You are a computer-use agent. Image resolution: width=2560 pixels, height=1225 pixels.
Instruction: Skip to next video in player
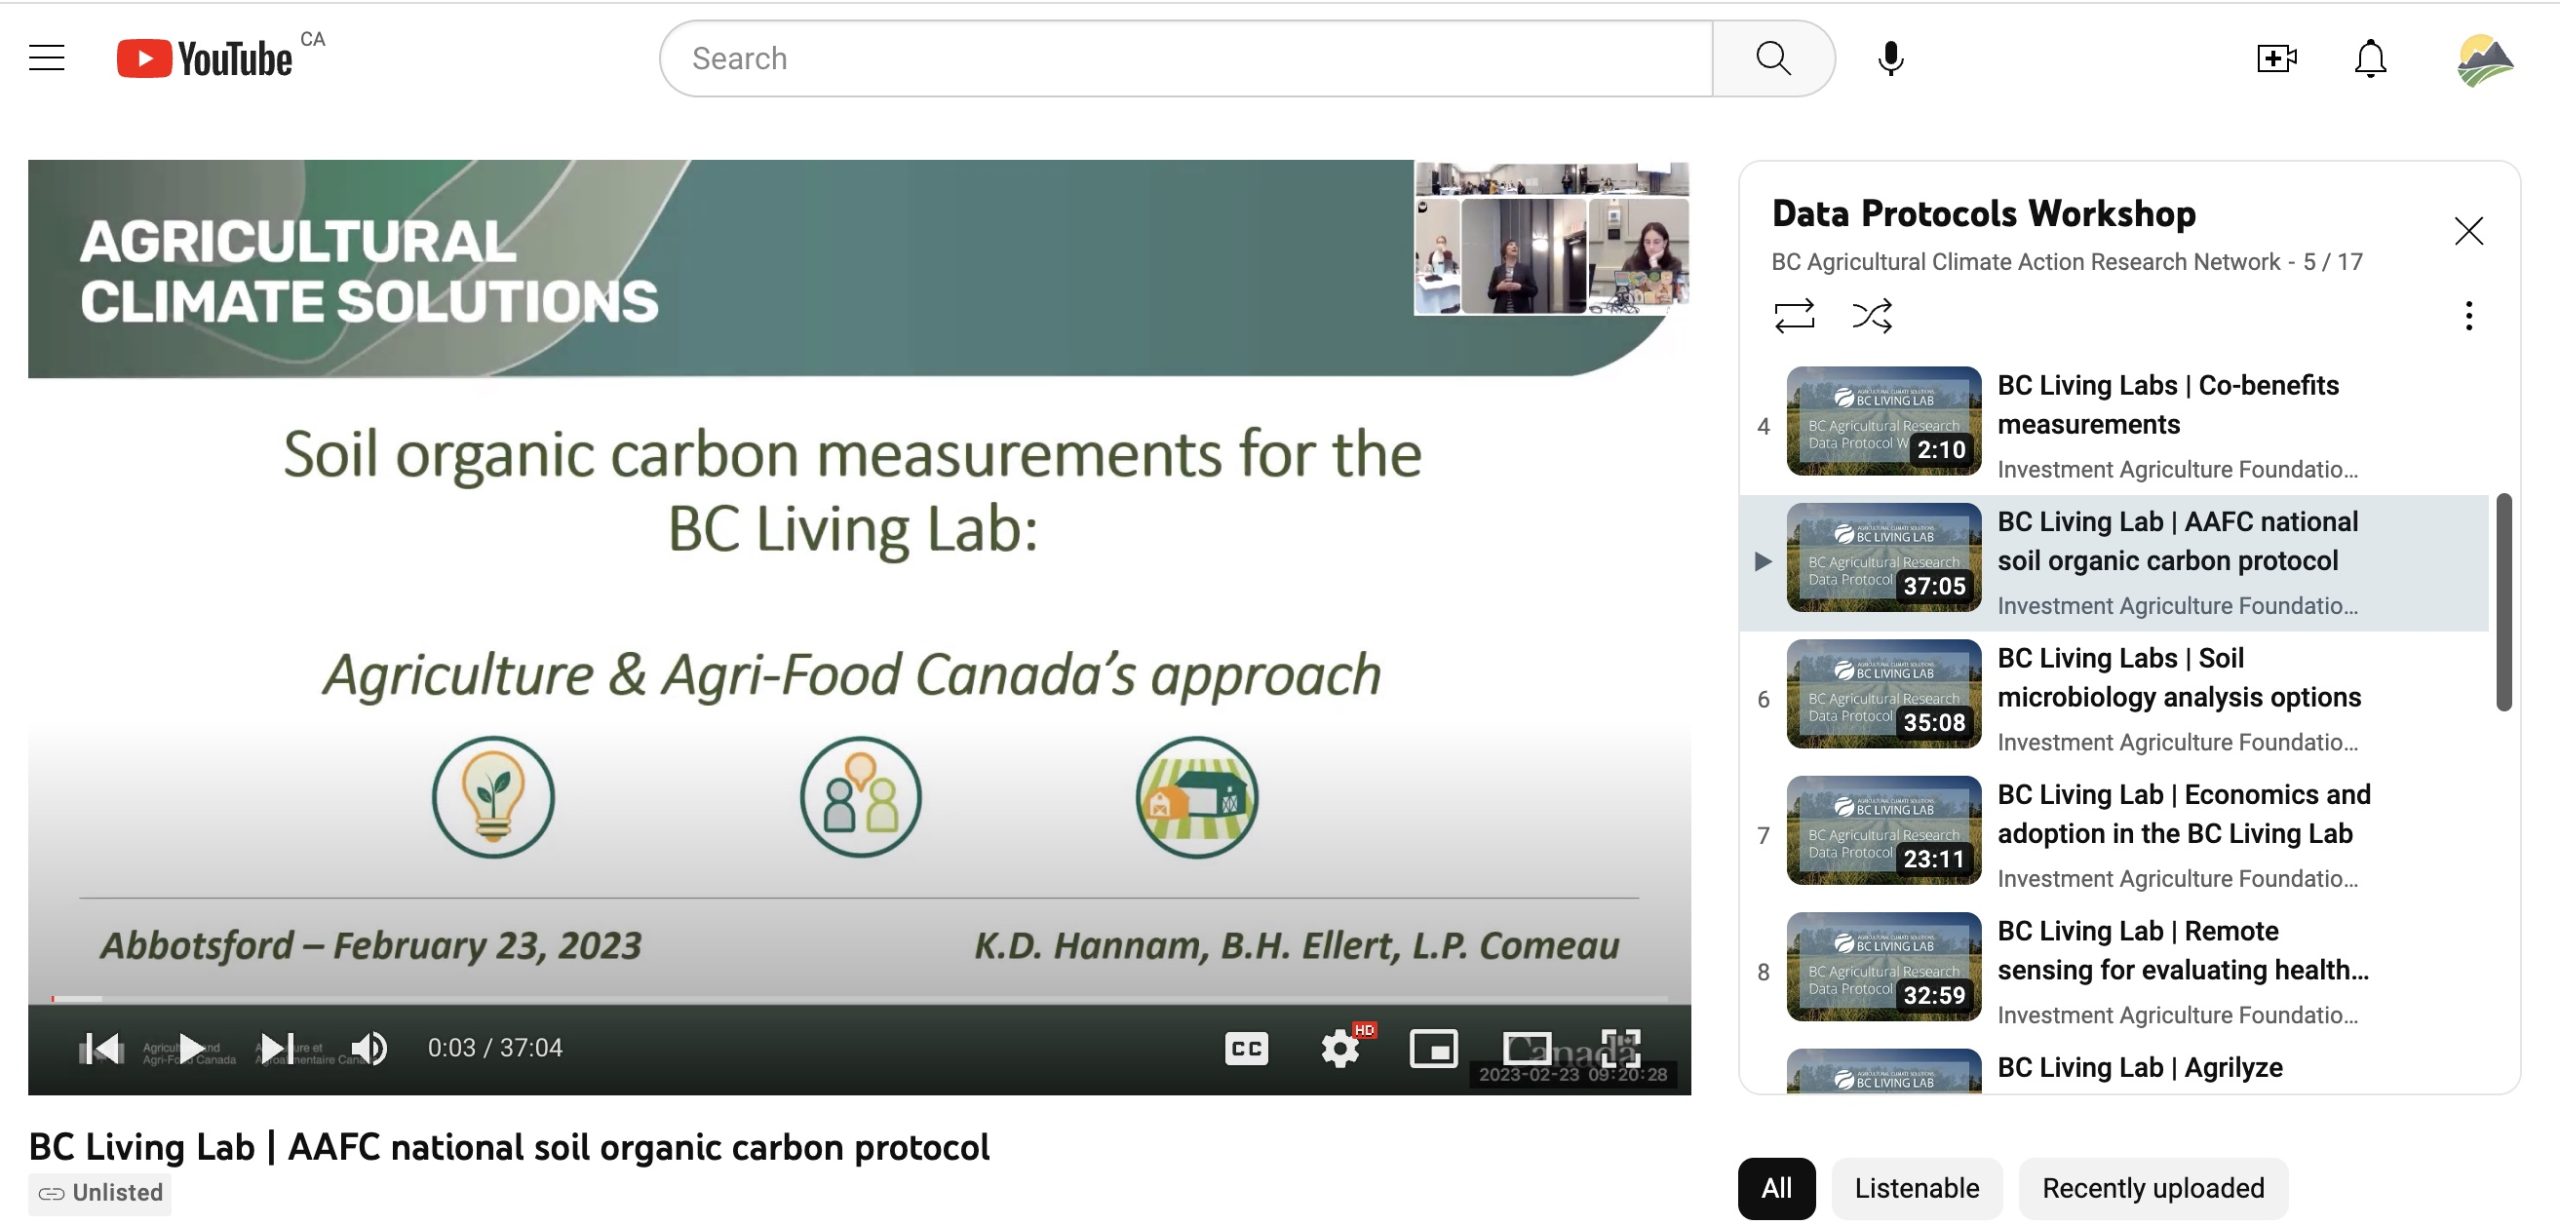[x=277, y=1048]
